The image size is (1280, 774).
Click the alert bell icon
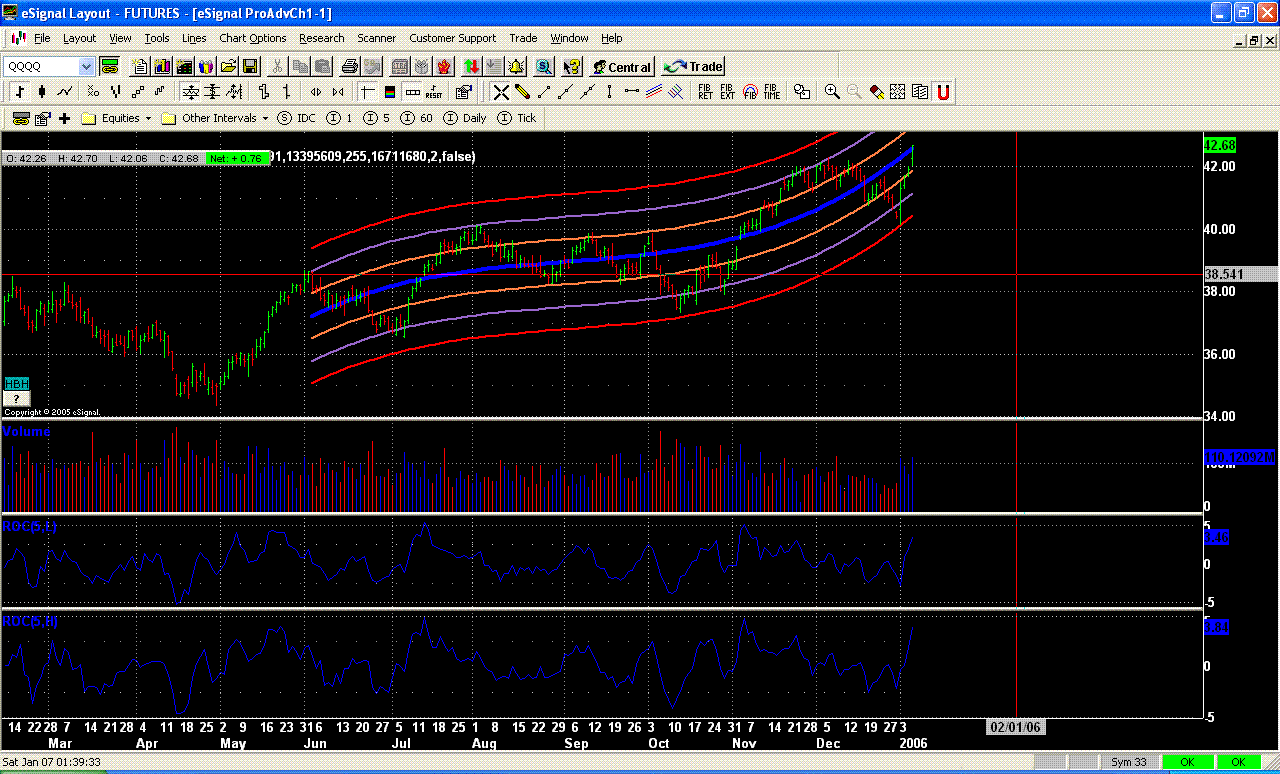point(516,67)
